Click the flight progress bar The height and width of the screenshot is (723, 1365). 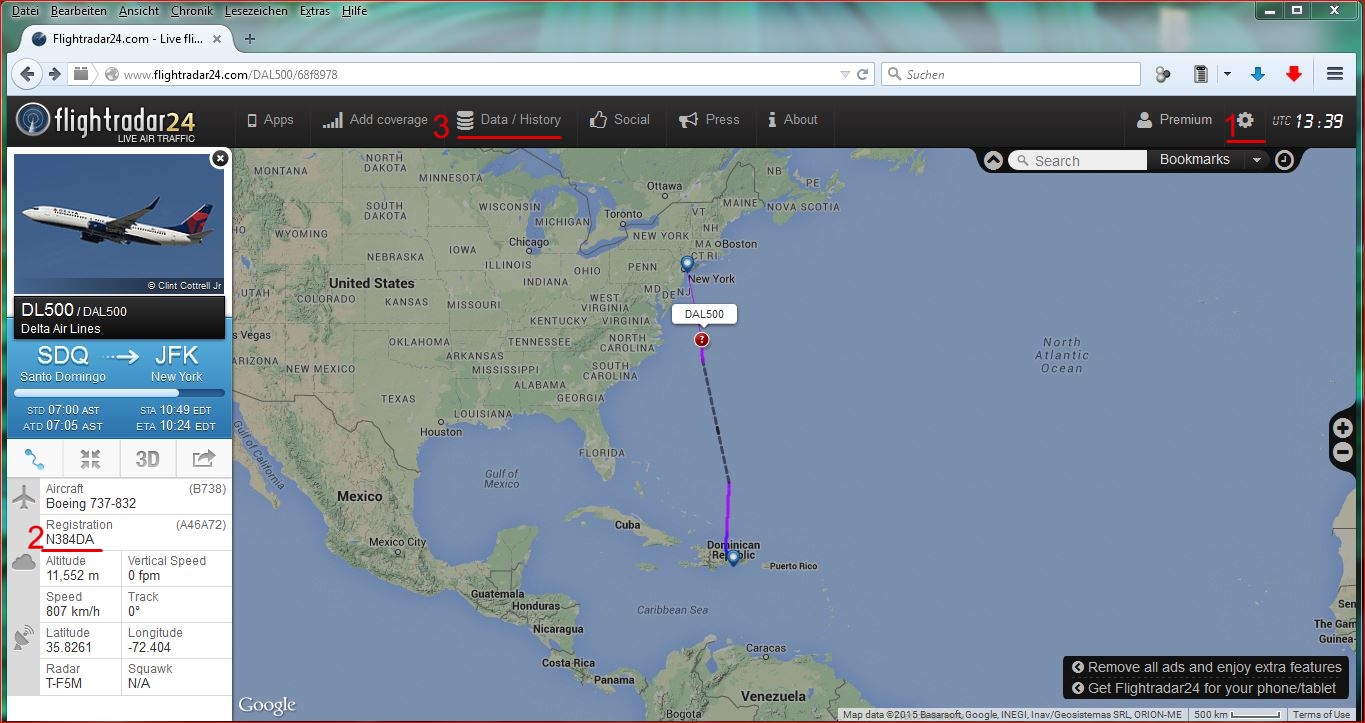point(119,393)
